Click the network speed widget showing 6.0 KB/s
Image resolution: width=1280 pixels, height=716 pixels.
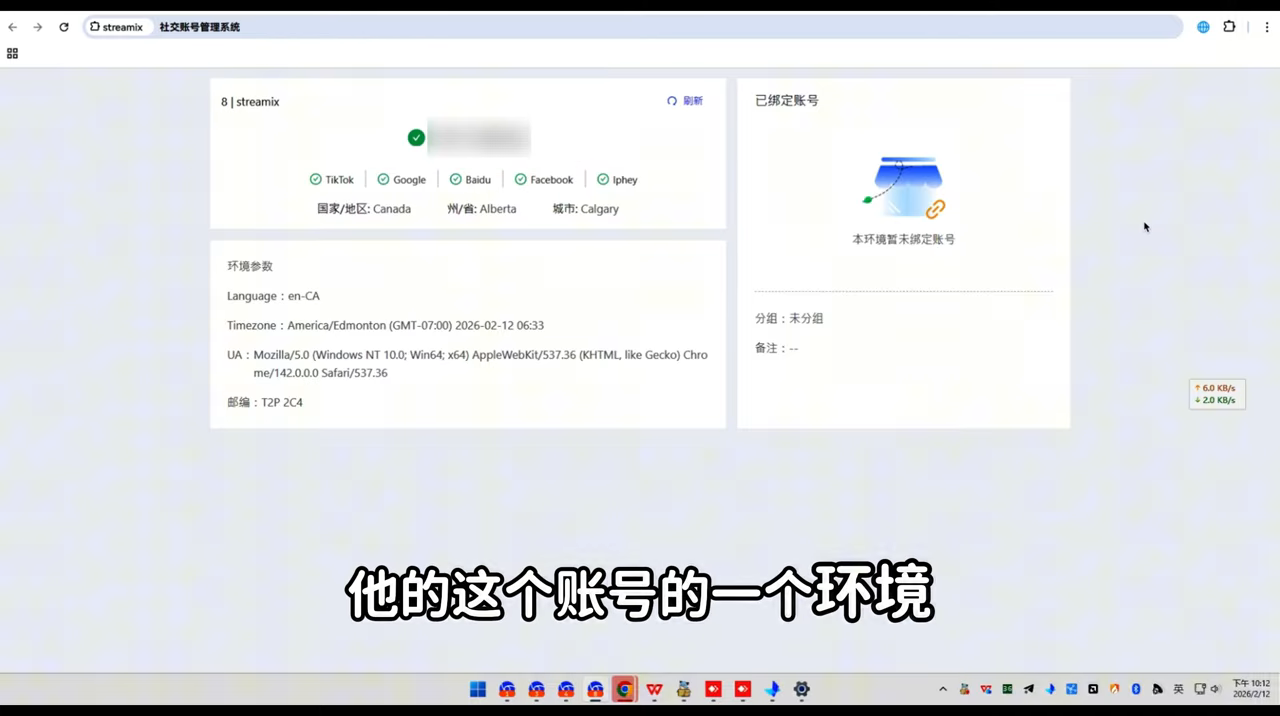pos(1217,394)
